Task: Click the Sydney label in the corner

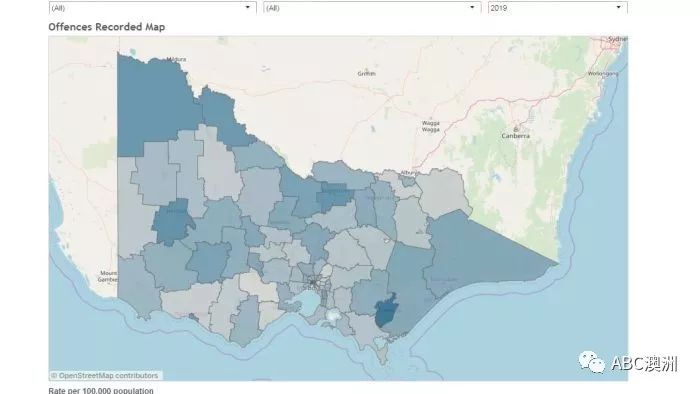Action: pos(617,39)
